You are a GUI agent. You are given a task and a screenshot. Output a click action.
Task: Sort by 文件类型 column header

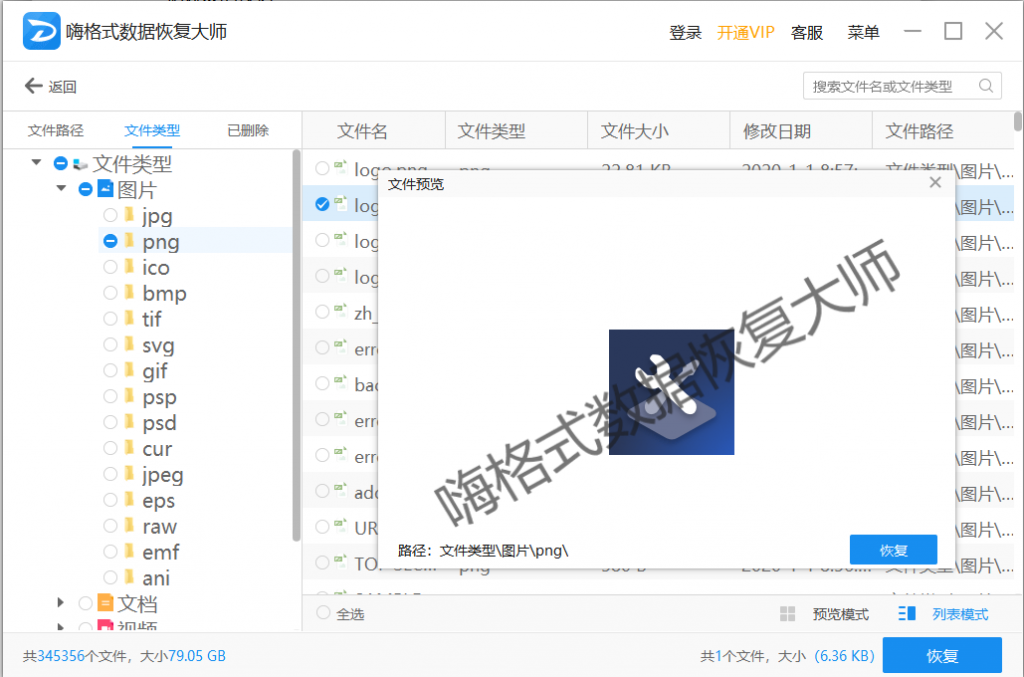(491, 131)
